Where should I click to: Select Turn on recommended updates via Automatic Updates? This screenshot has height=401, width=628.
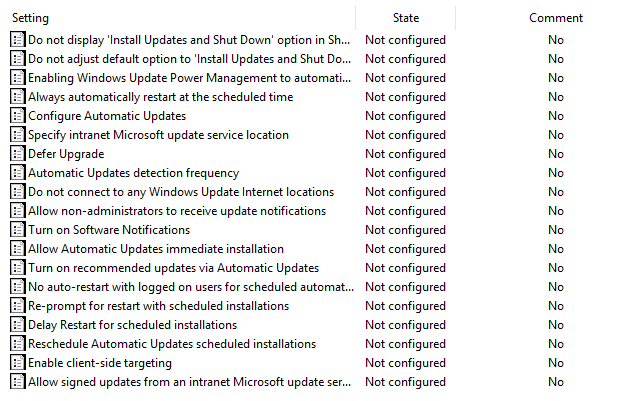coord(173,268)
